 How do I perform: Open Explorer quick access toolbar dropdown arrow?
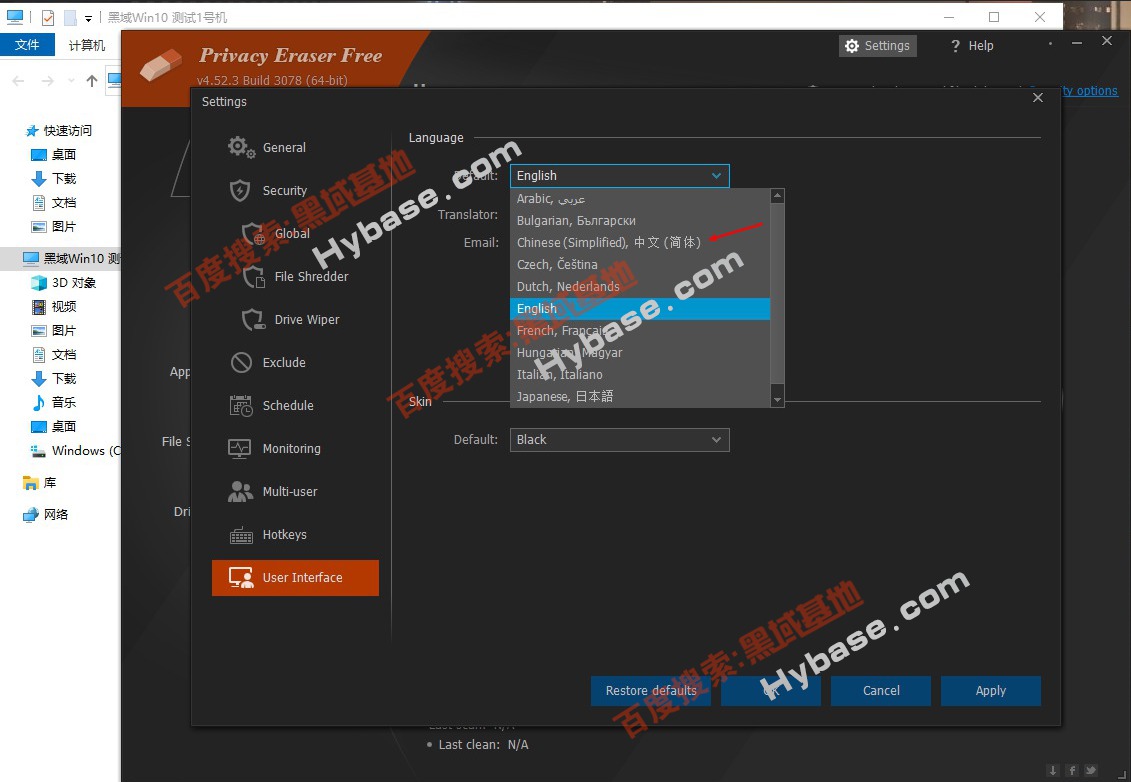click(x=88, y=18)
